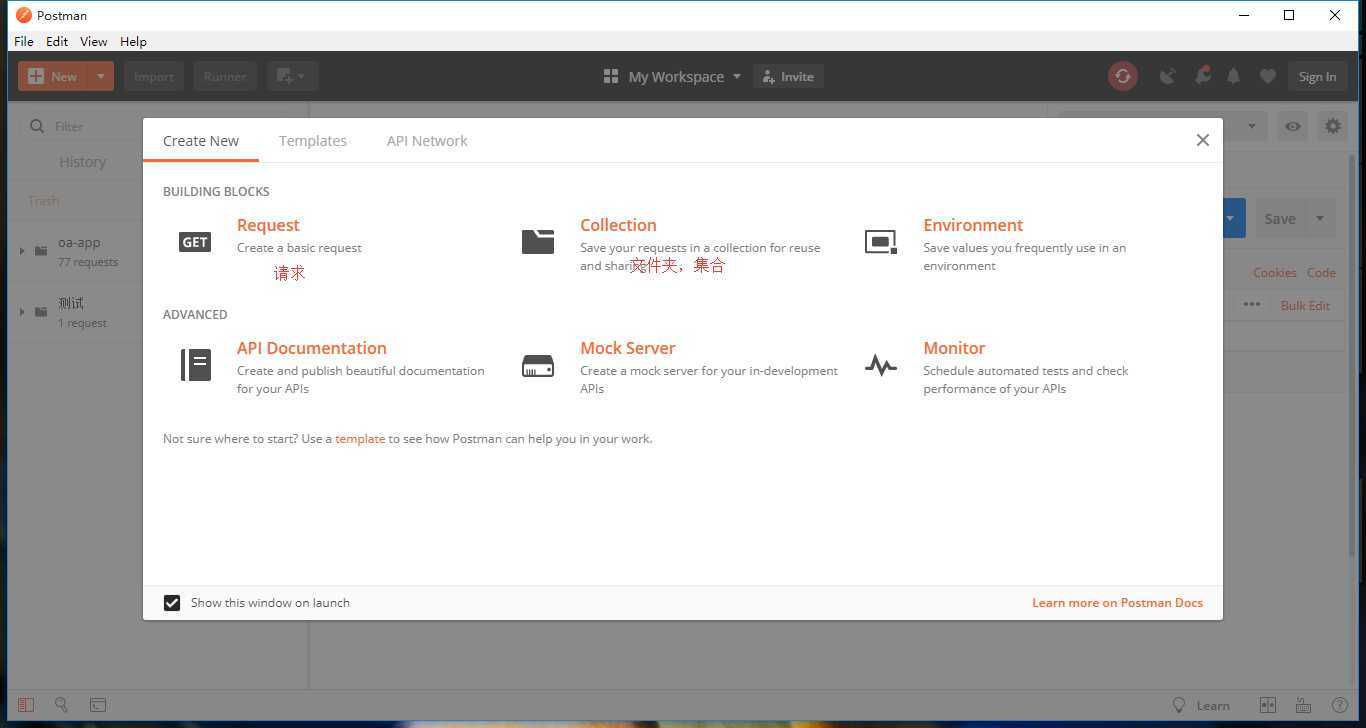This screenshot has width=1366, height=728.
Task: Click the API Documentation link
Action: [312, 348]
